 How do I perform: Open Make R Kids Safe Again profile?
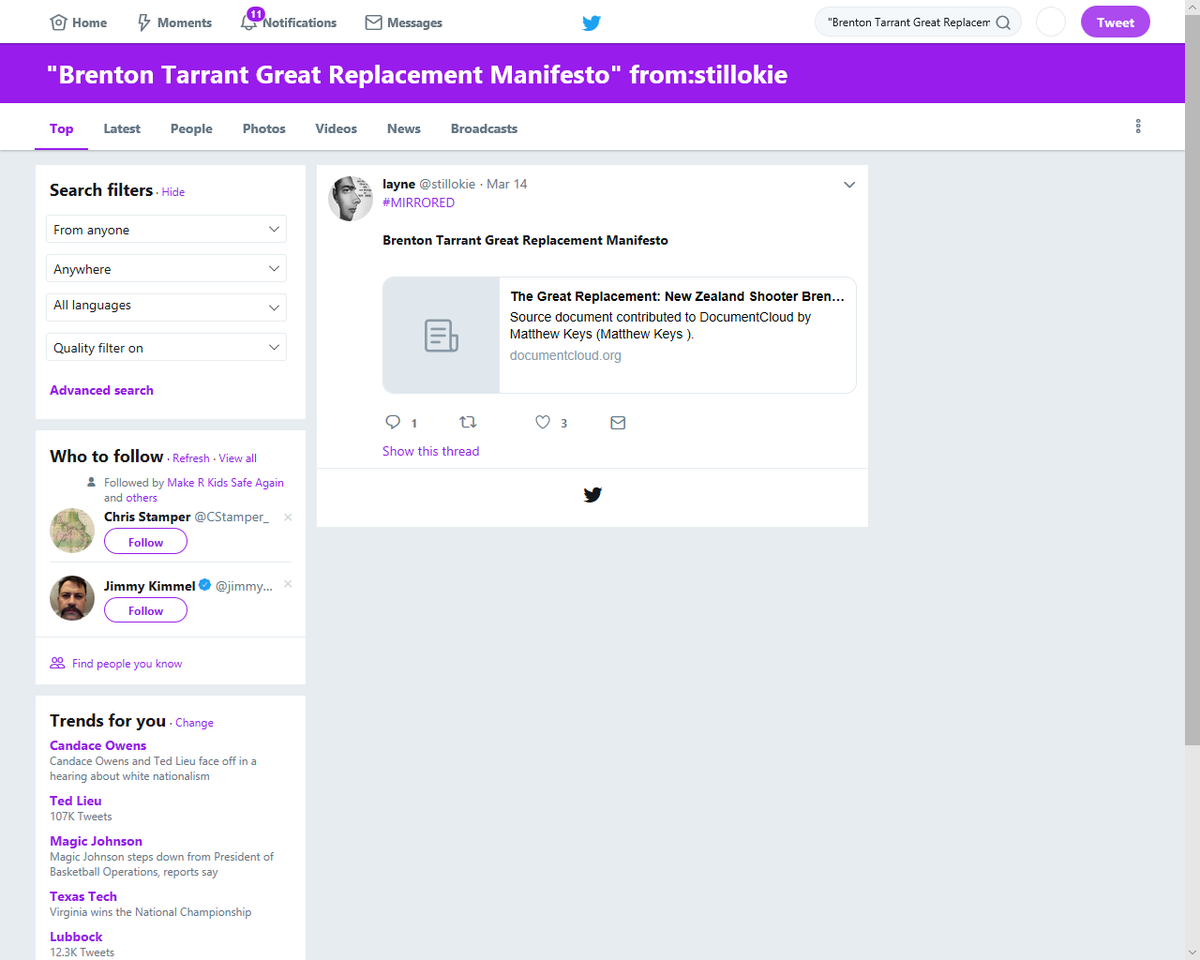coord(225,482)
